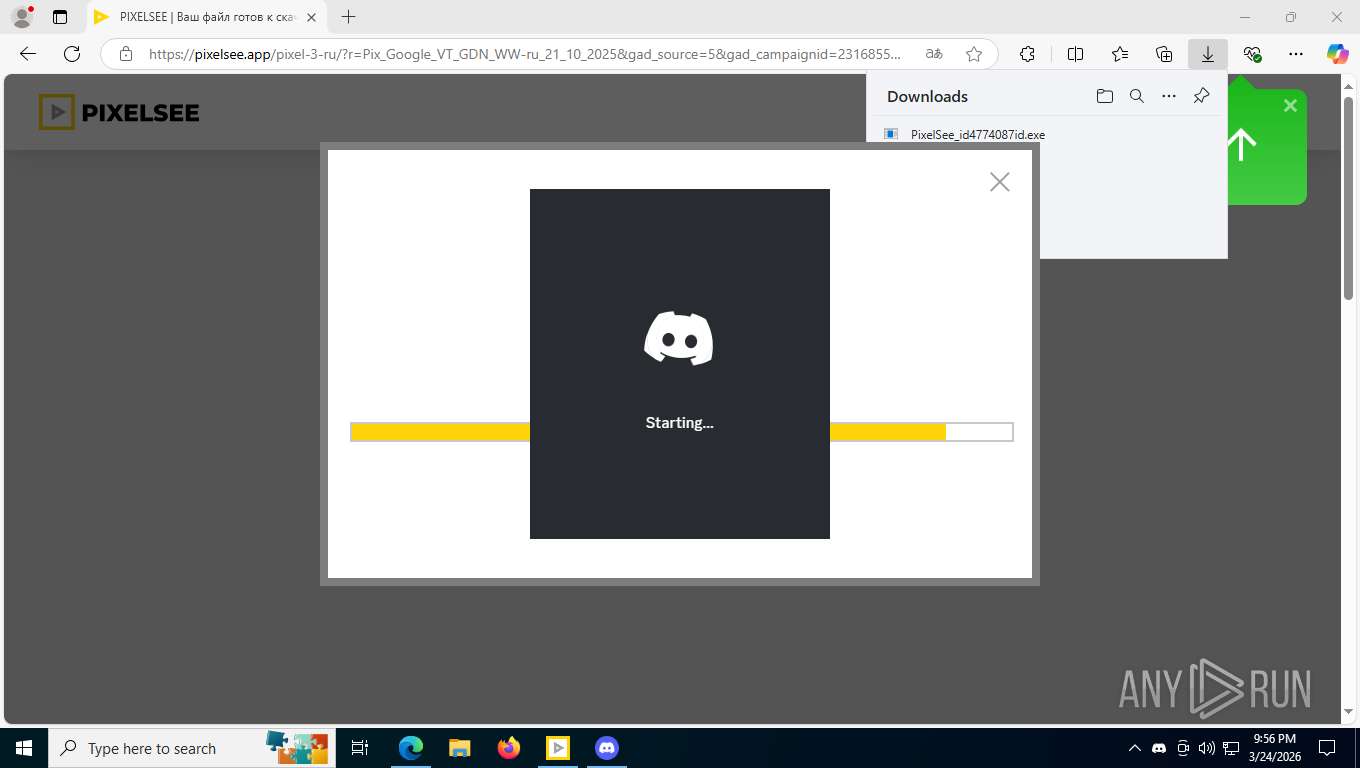Image resolution: width=1360 pixels, height=768 pixels.
Task: Open the clock and date flyout
Action: (1274, 748)
